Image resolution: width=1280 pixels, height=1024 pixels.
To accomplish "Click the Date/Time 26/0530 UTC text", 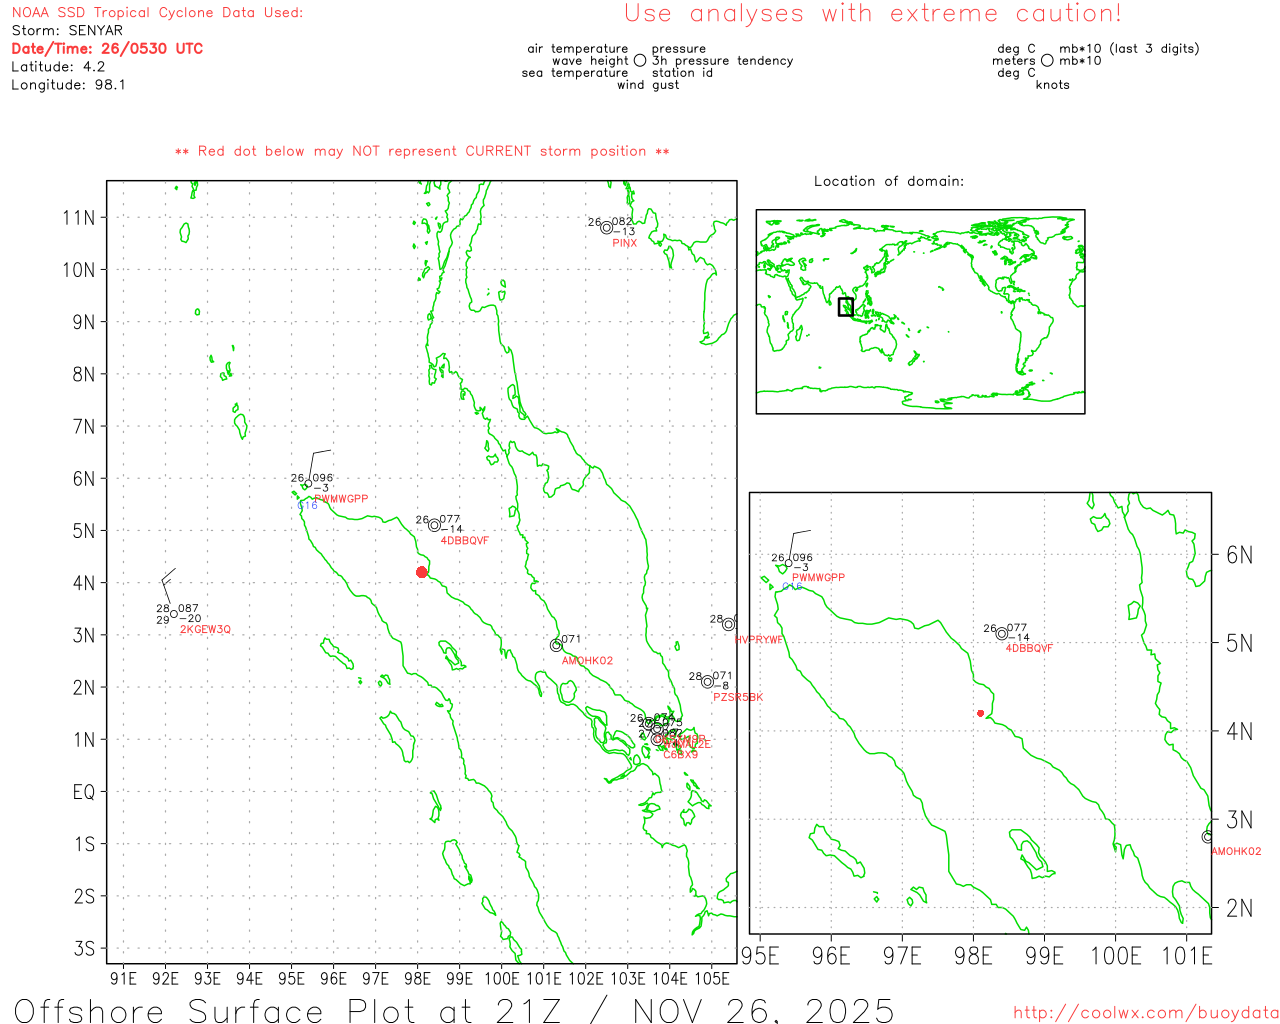I will tap(107, 49).
